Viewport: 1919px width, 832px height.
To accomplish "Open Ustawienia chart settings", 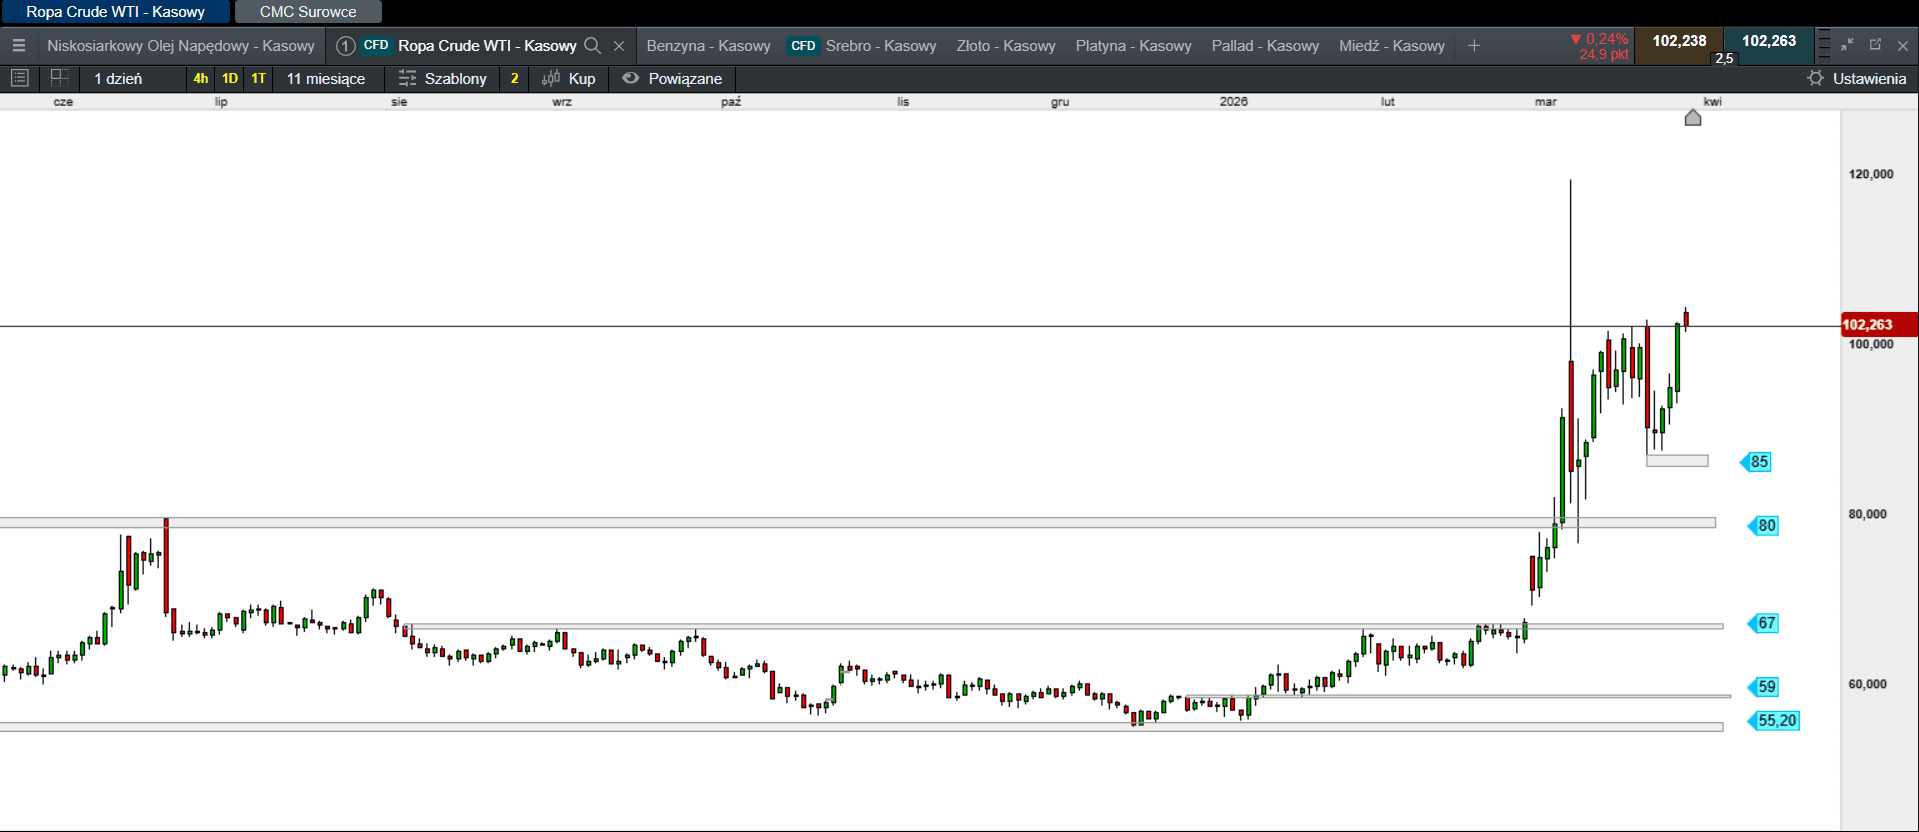I will 1856,78.
